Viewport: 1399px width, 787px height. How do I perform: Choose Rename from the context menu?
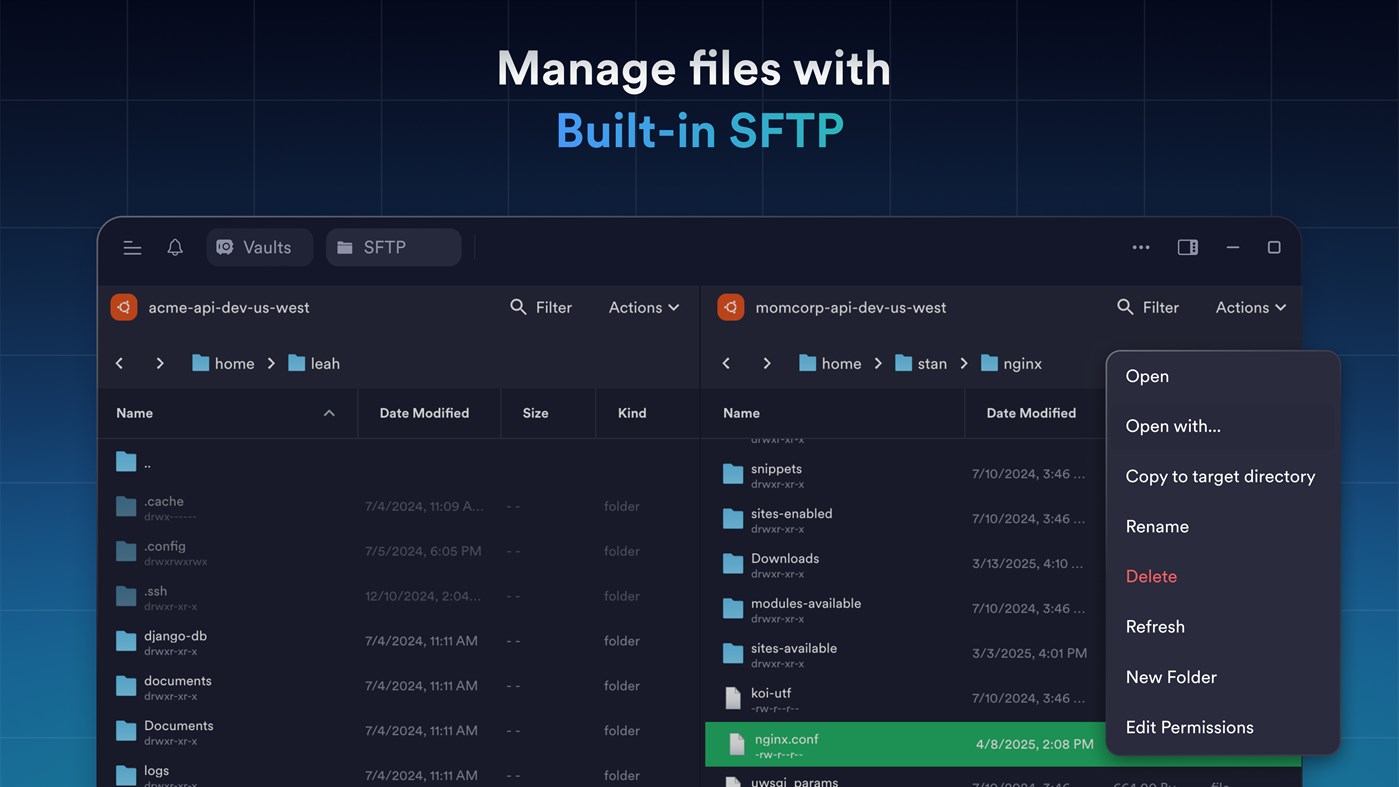[x=1157, y=526]
